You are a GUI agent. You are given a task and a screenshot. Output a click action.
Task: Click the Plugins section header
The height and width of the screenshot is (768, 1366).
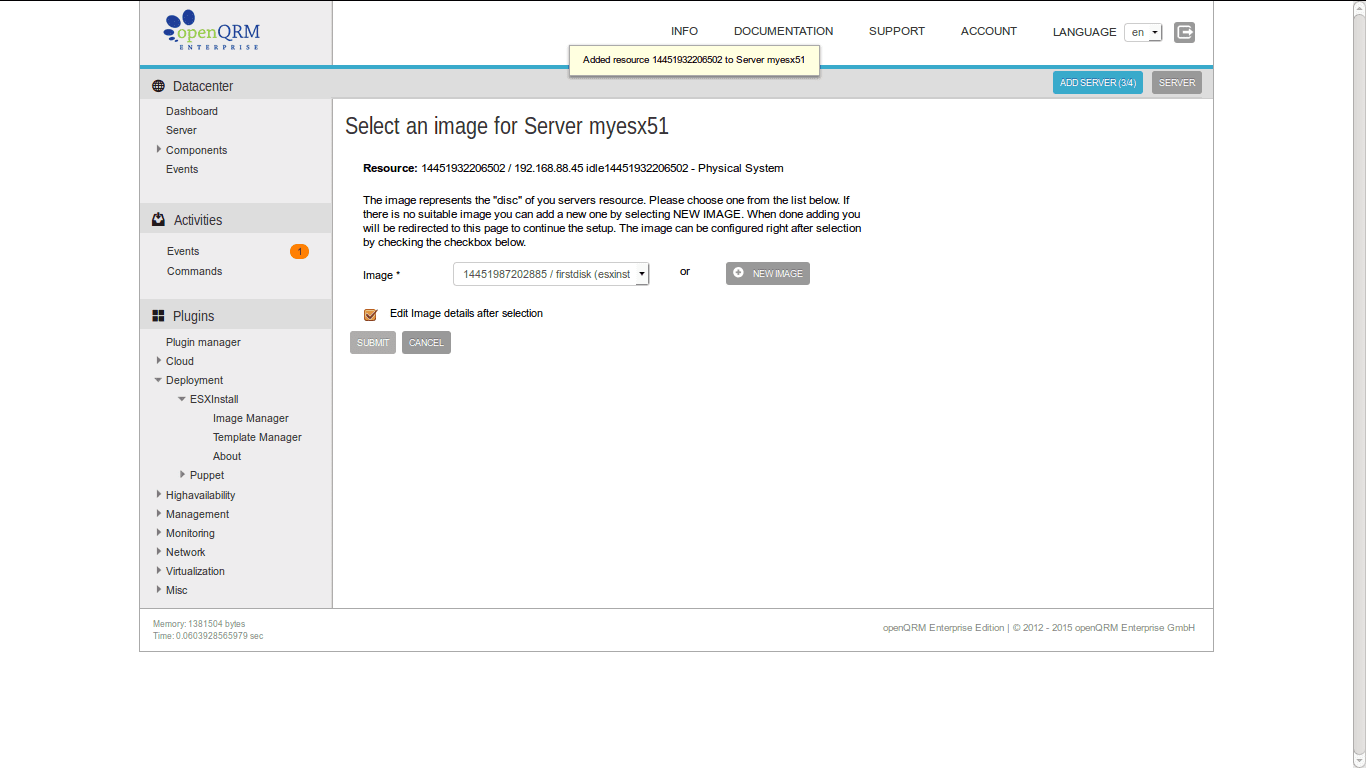tap(236, 316)
